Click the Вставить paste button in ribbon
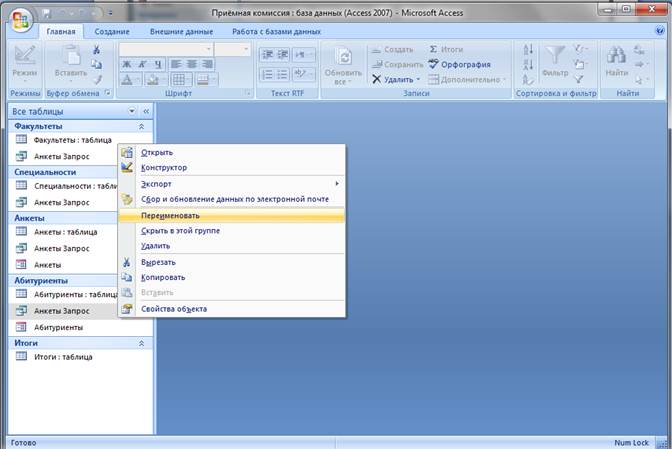 (x=71, y=64)
